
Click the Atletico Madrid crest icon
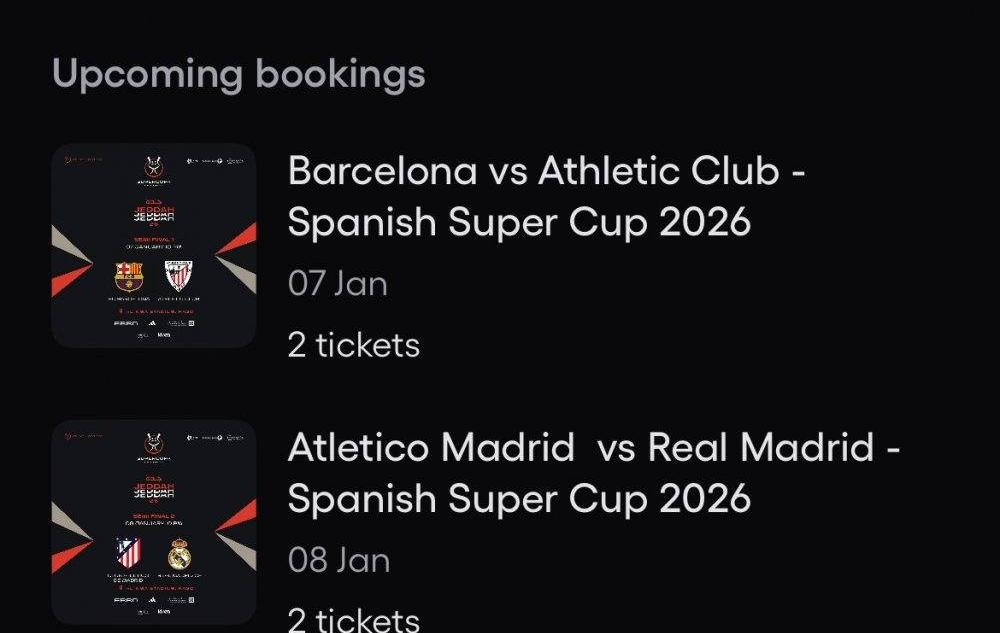pyautogui.click(x=128, y=552)
